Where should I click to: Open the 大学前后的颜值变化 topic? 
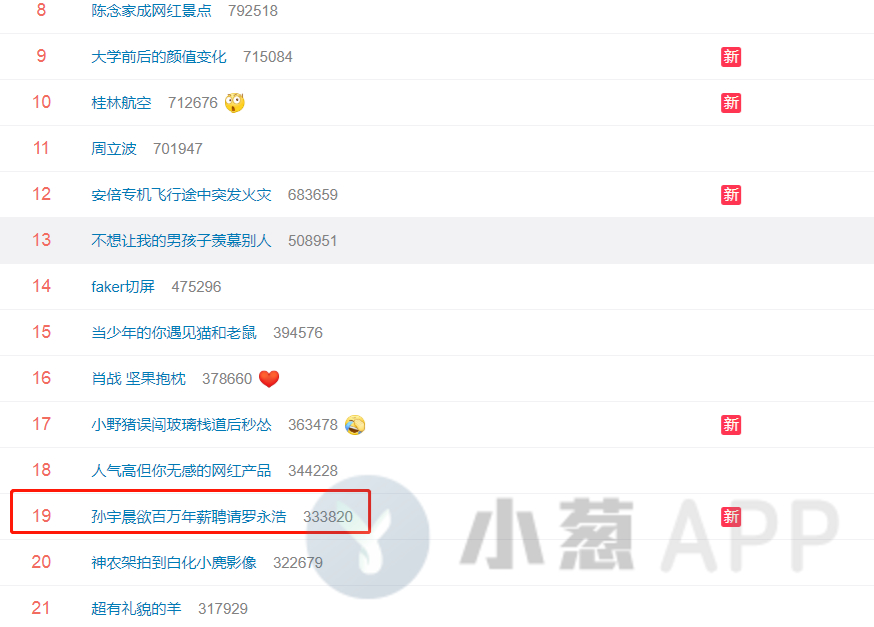[159, 57]
